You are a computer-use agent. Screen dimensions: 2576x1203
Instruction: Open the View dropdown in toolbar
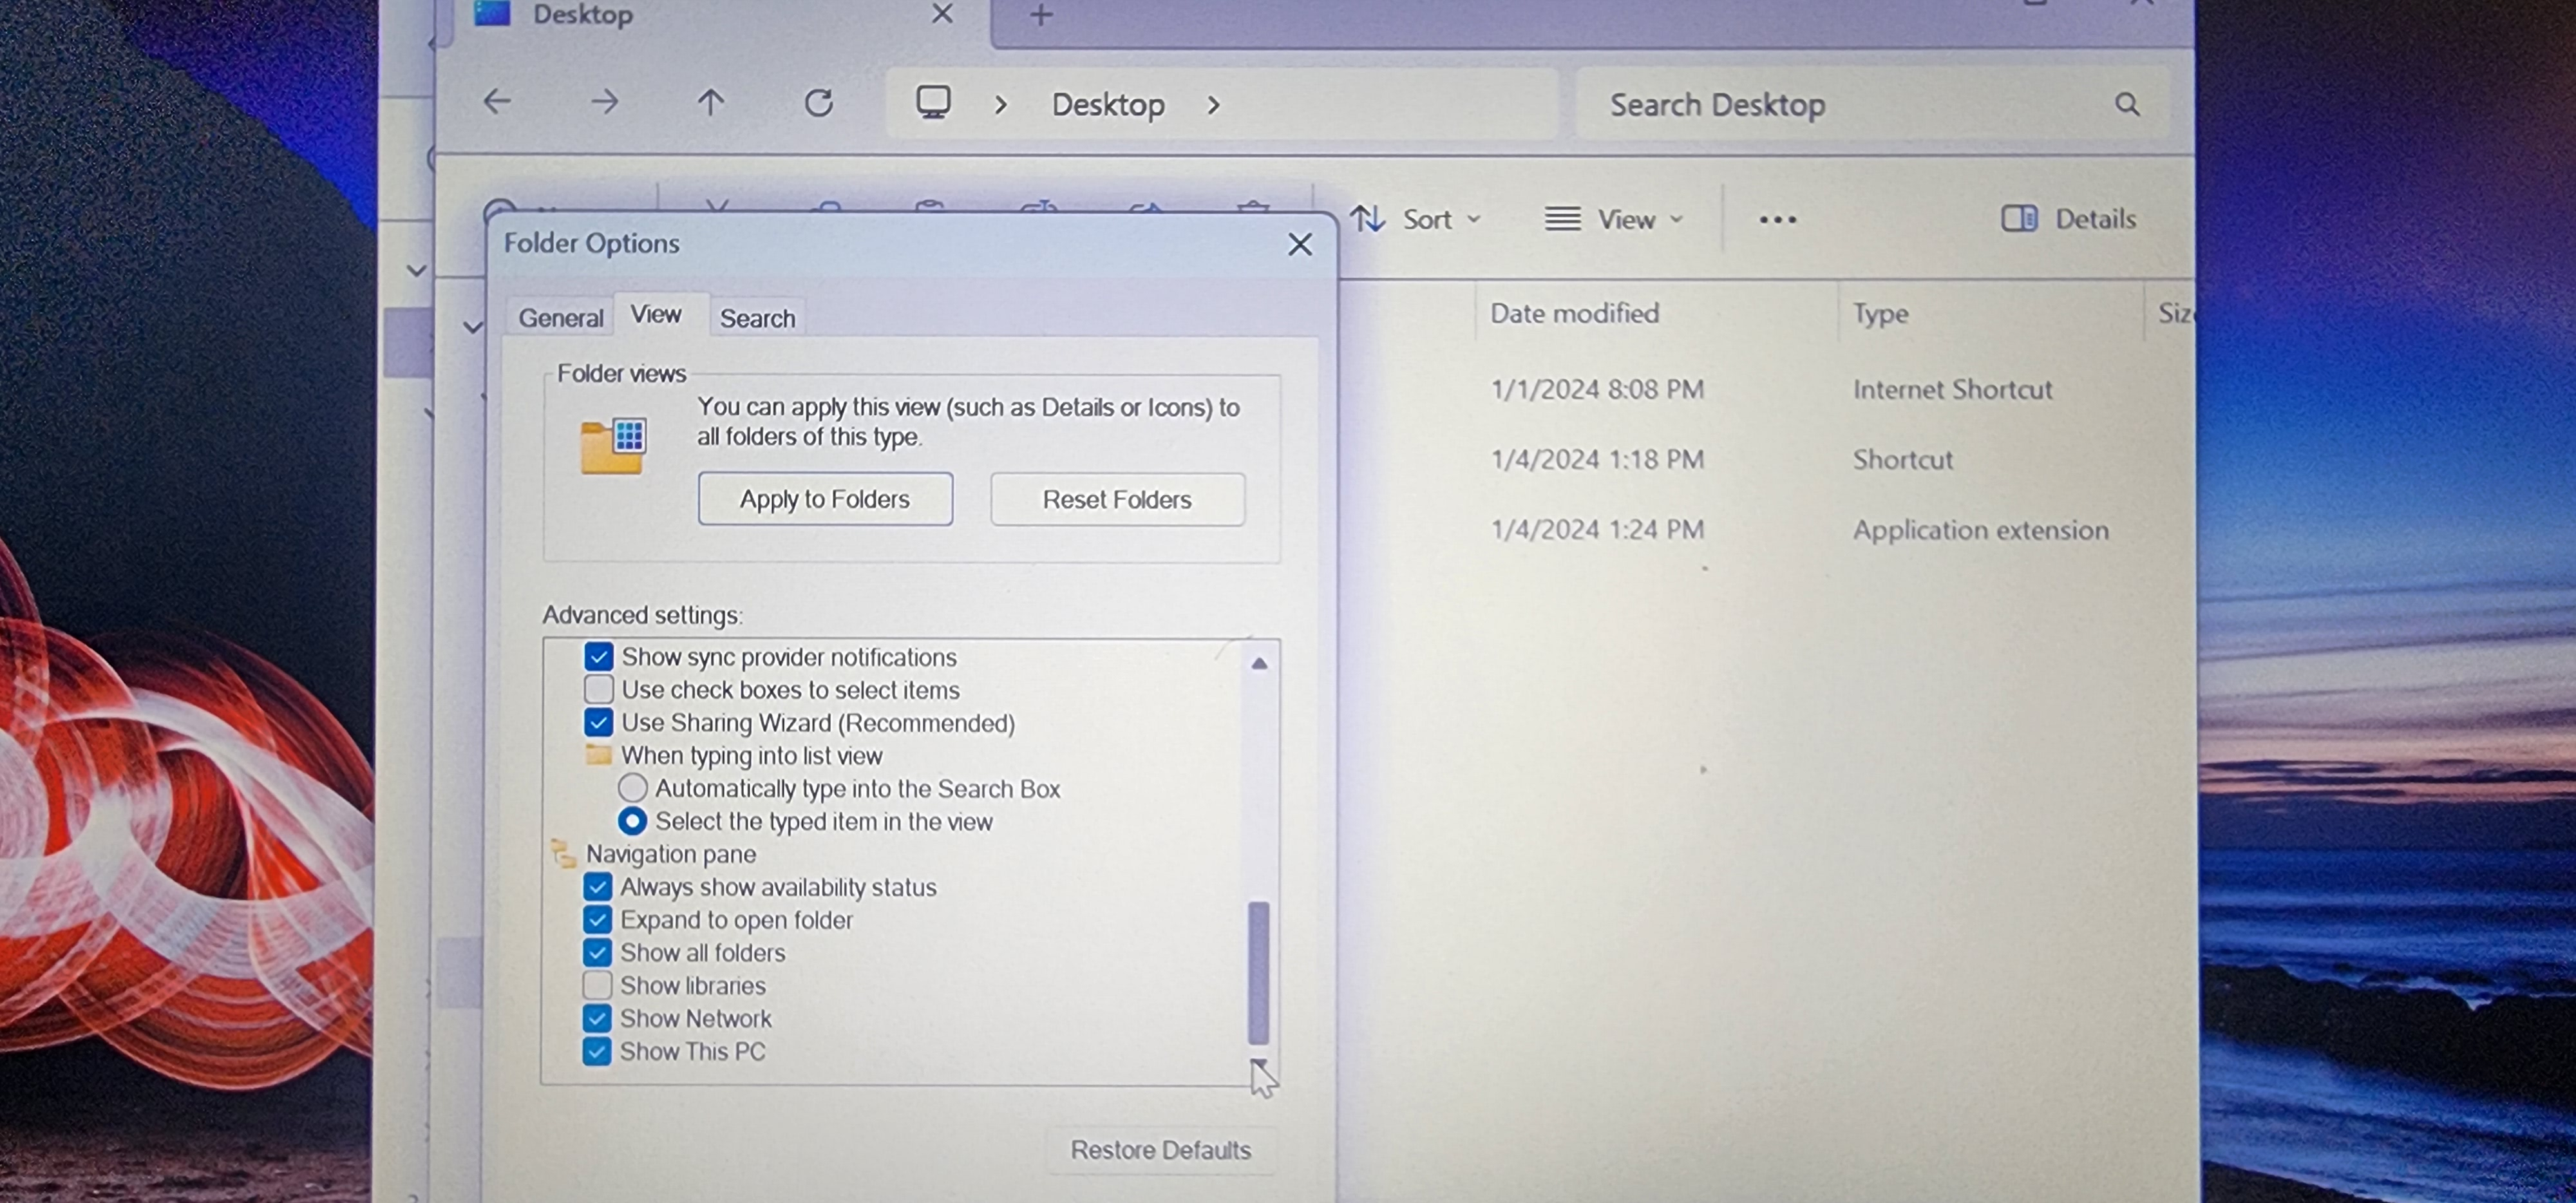tap(1614, 219)
